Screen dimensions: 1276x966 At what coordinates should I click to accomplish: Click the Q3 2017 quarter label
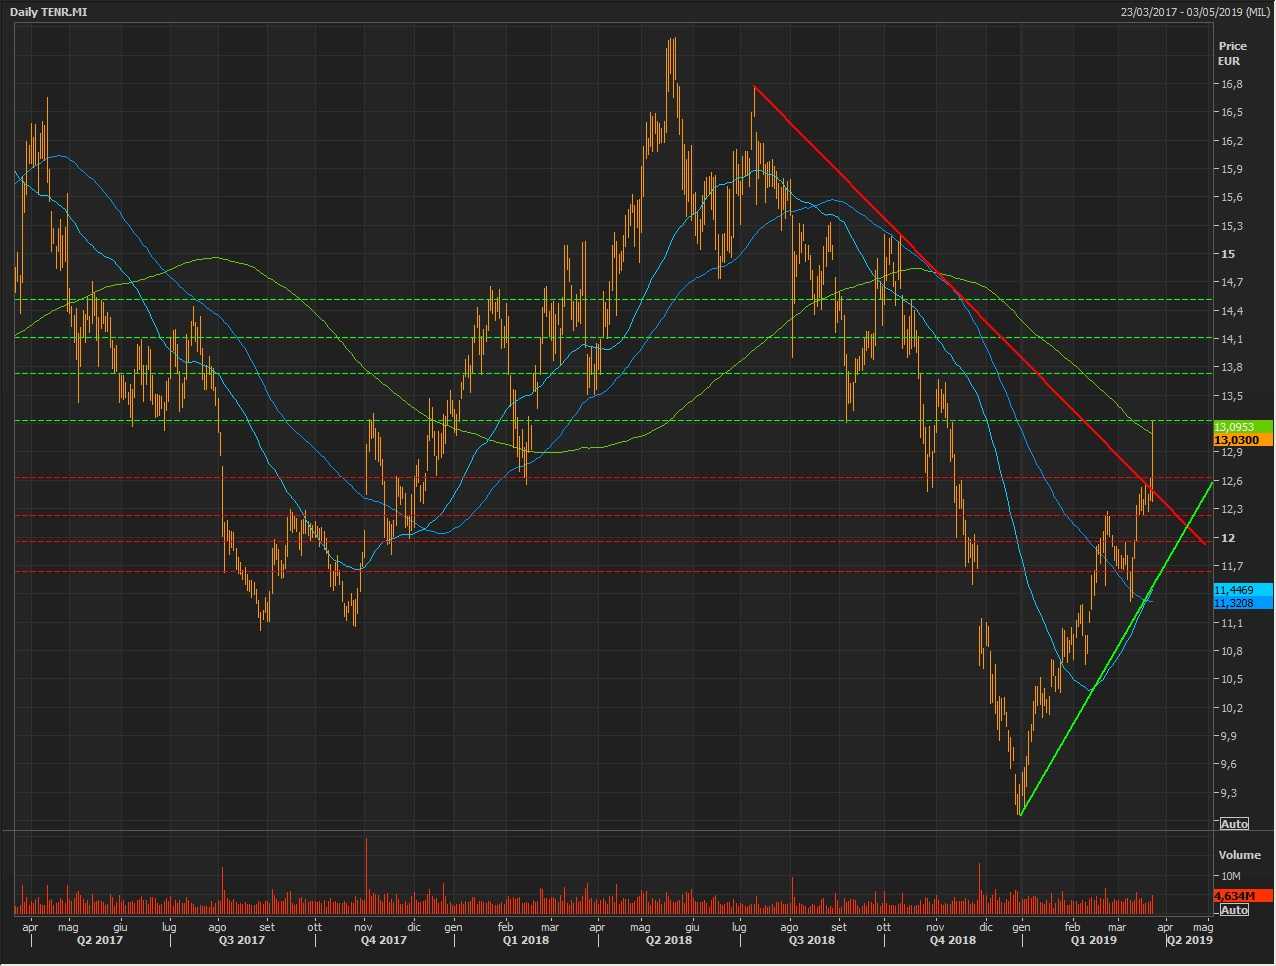(x=242, y=940)
